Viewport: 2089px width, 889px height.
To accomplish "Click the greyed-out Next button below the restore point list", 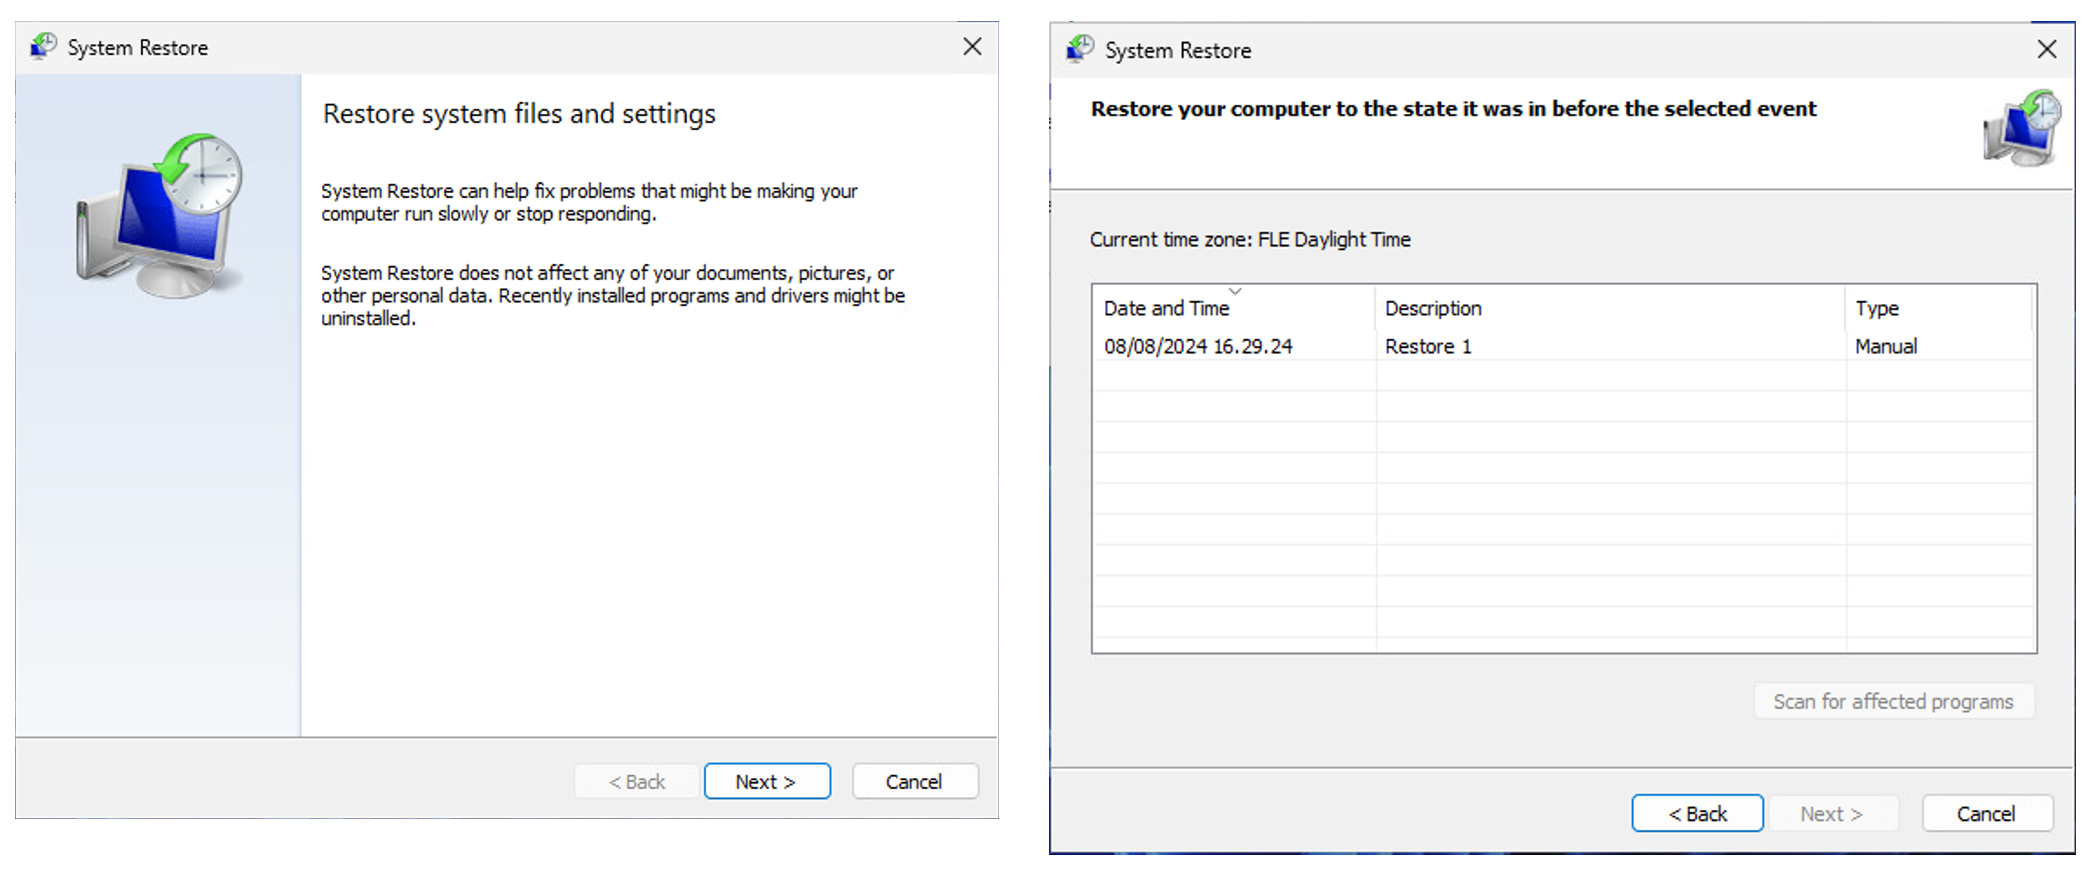I will coord(1831,813).
